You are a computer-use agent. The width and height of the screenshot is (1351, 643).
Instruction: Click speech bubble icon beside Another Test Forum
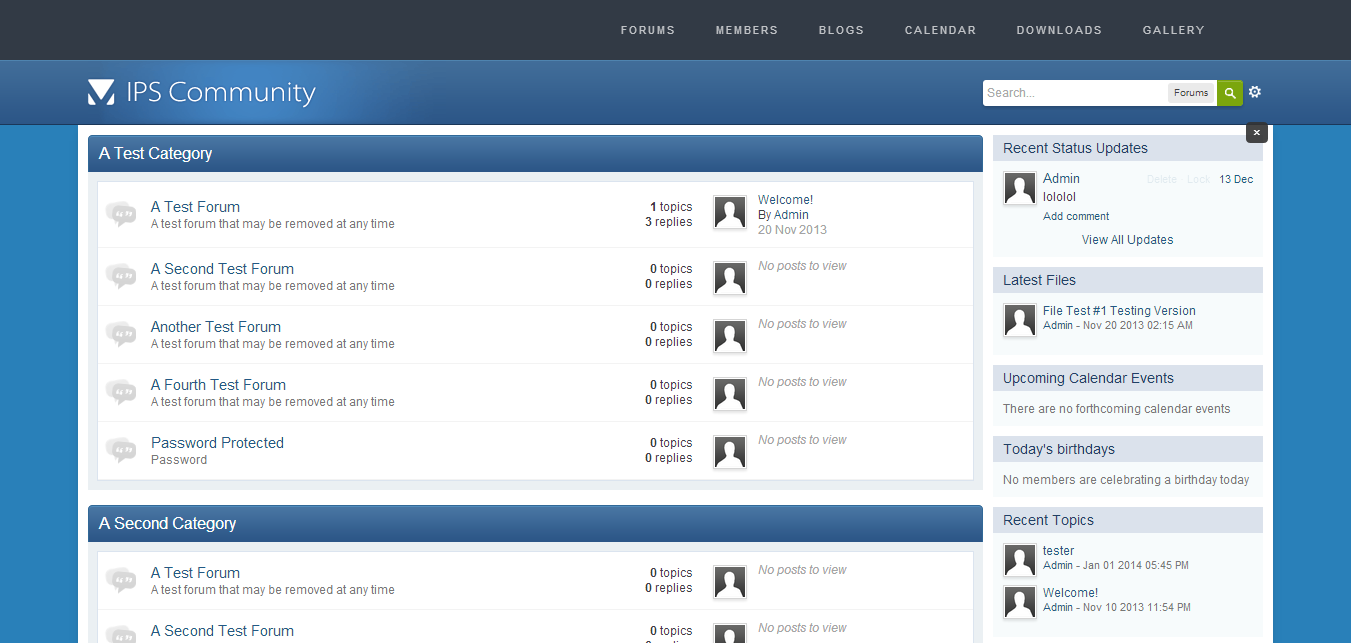[121, 334]
